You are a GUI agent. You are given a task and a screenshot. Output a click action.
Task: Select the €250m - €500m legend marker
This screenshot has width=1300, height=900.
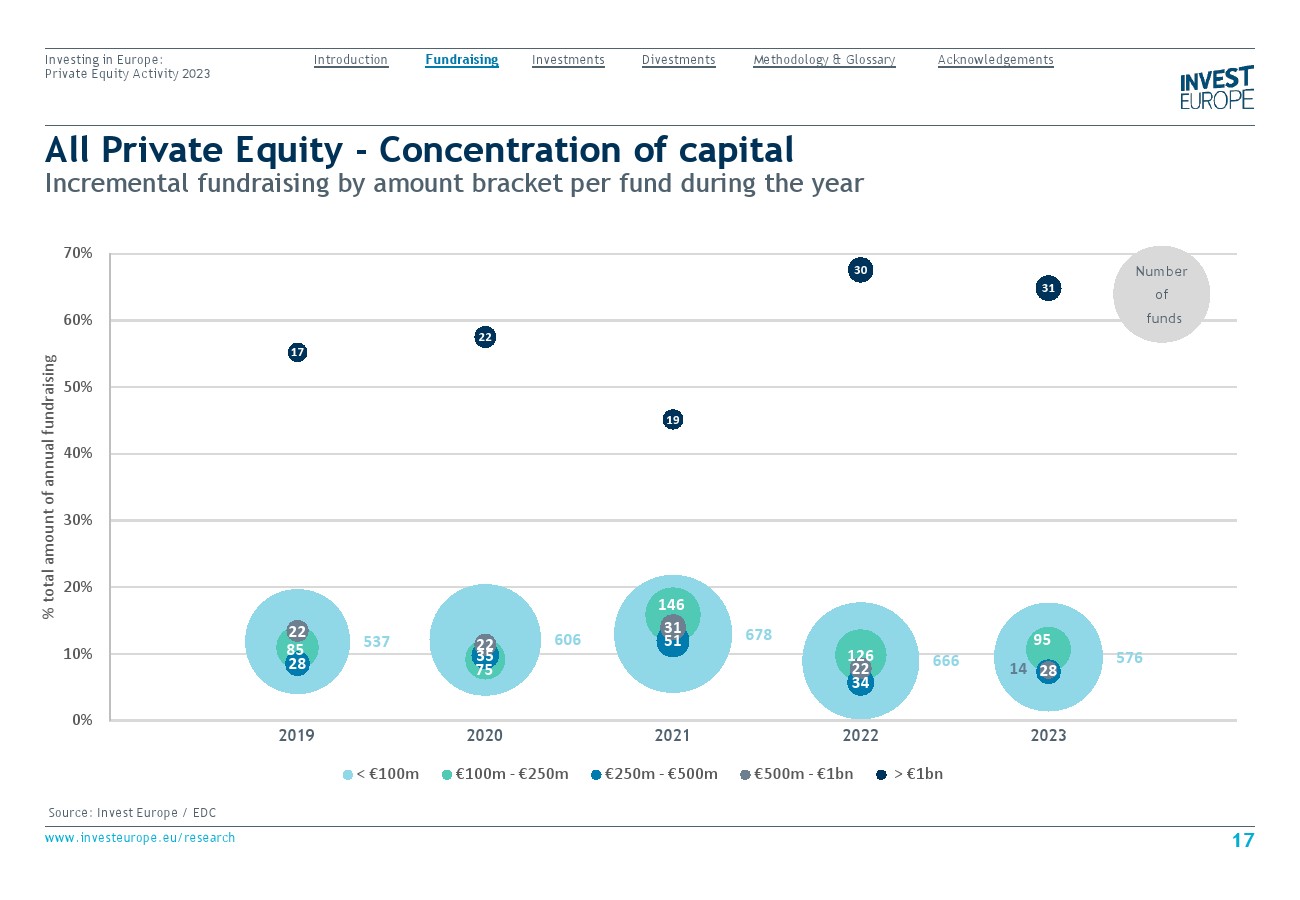click(x=596, y=774)
